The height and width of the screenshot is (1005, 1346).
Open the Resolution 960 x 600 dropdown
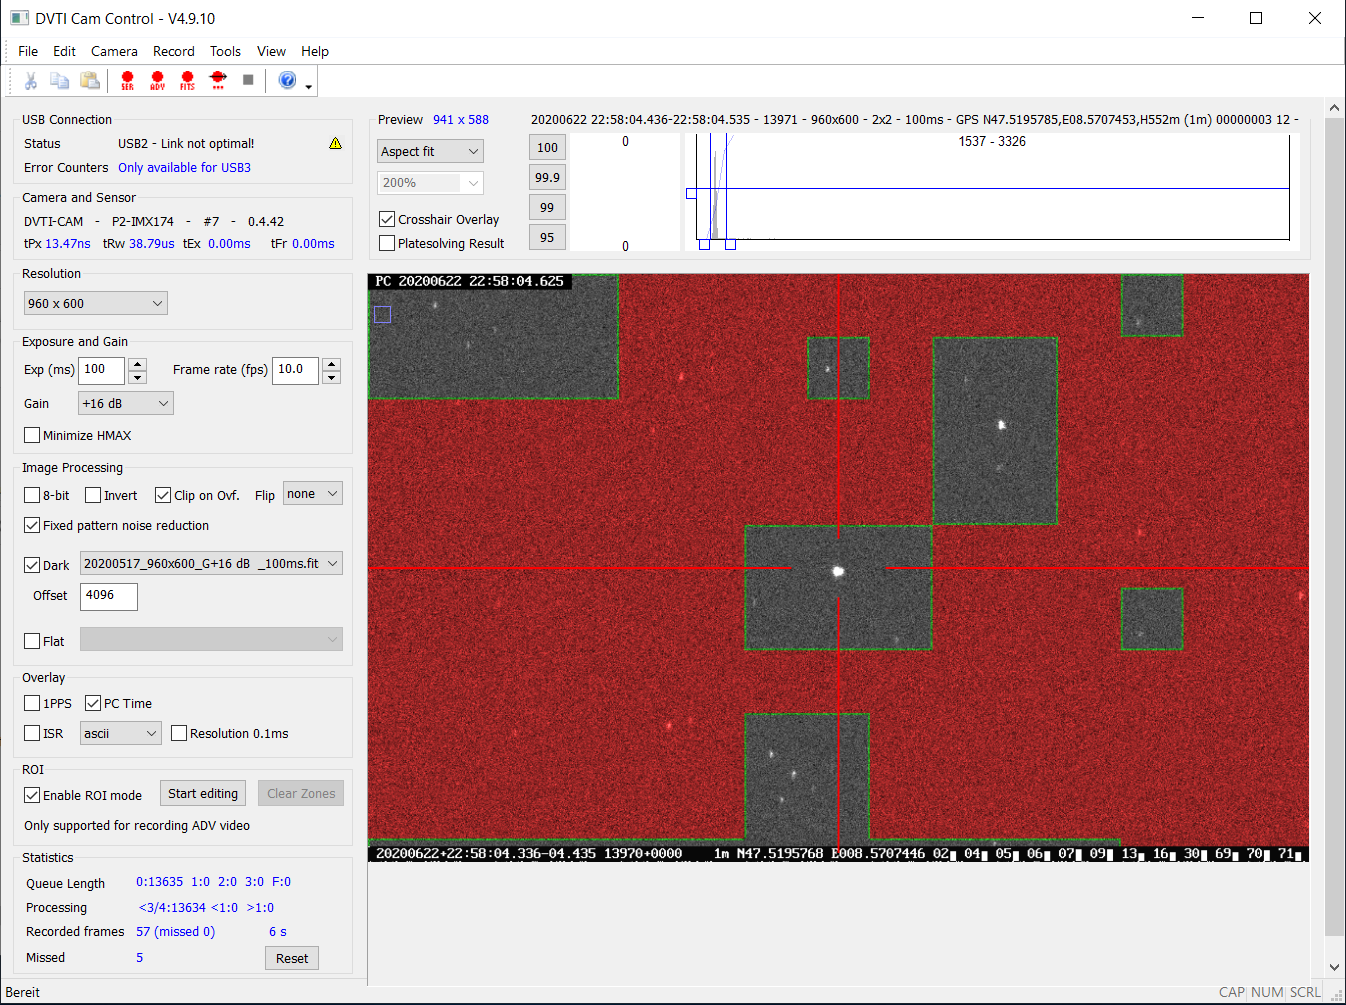(x=95, y=303)
